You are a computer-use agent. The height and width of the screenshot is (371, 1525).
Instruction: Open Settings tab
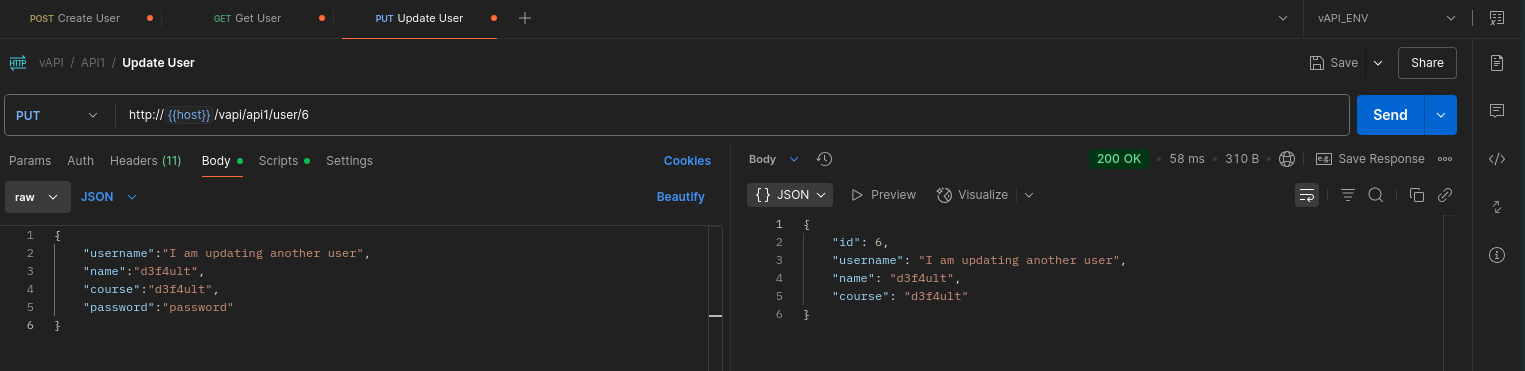pos(349,161)
